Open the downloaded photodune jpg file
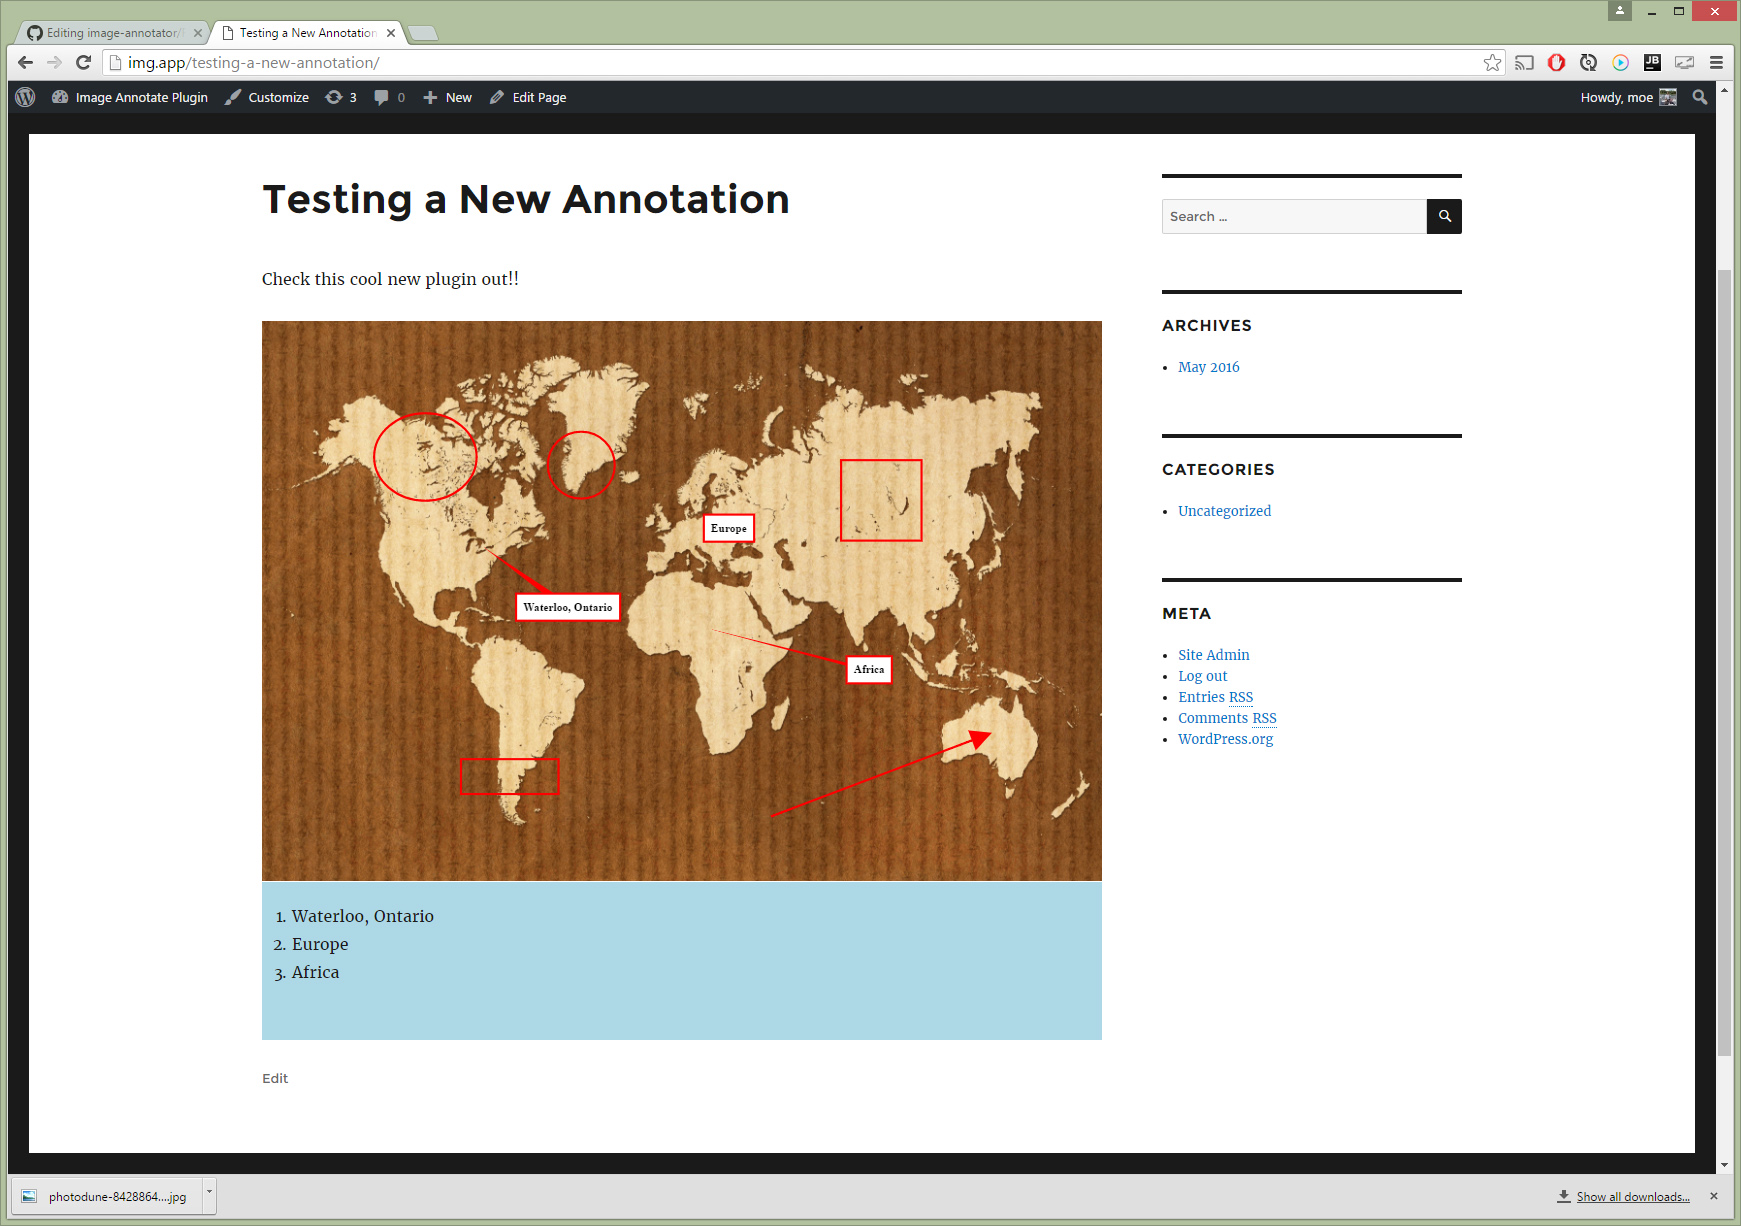Screen dimensions: 1741x1226 (x=106, y=1196)
